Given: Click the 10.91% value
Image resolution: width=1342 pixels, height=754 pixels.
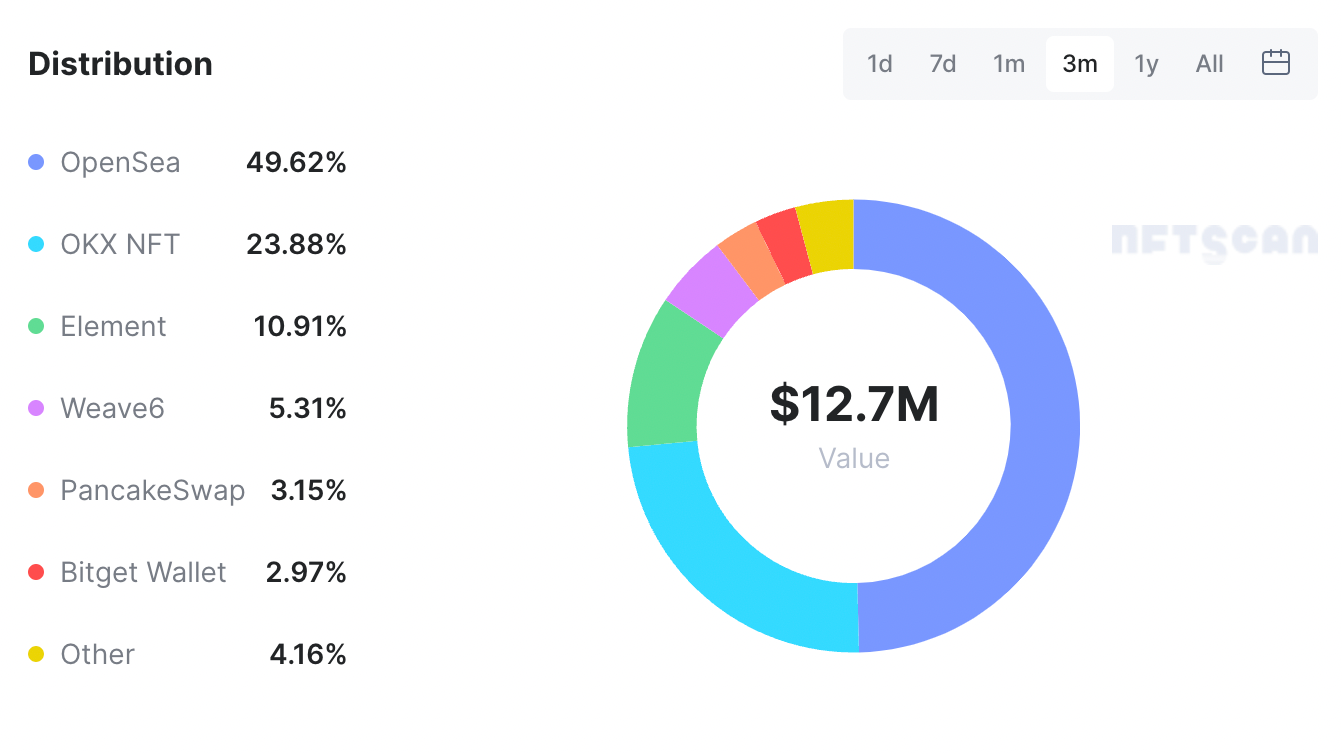Looking at the screenshot, I should [300, 326].
